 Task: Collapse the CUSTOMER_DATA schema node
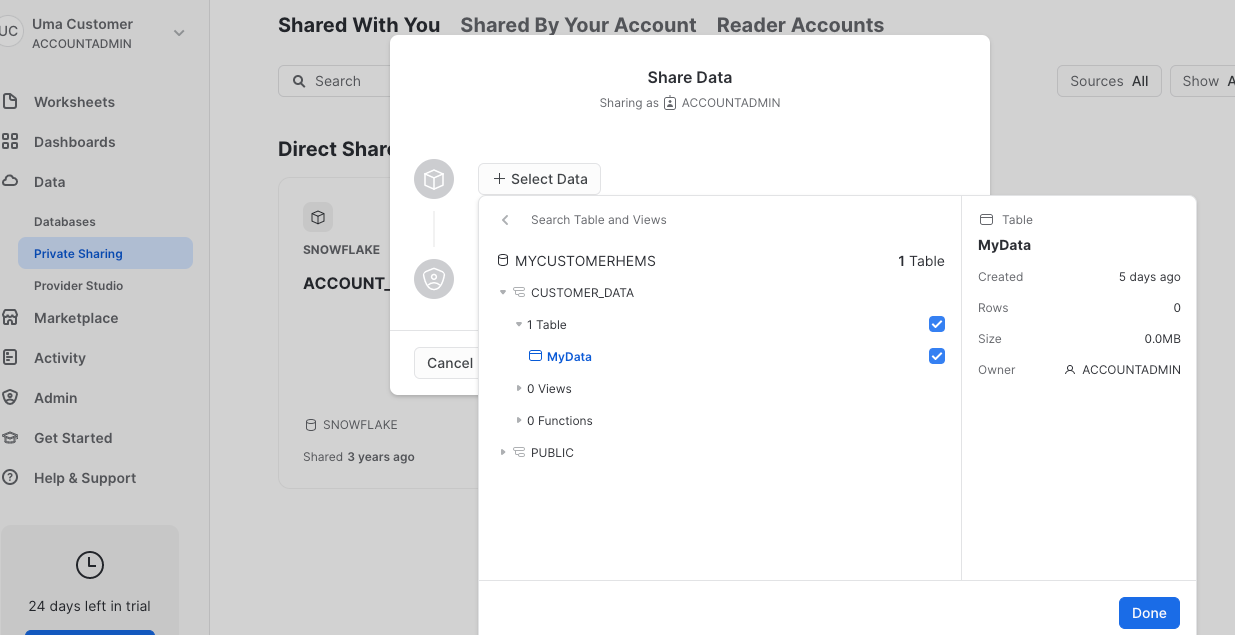point(503,293)
